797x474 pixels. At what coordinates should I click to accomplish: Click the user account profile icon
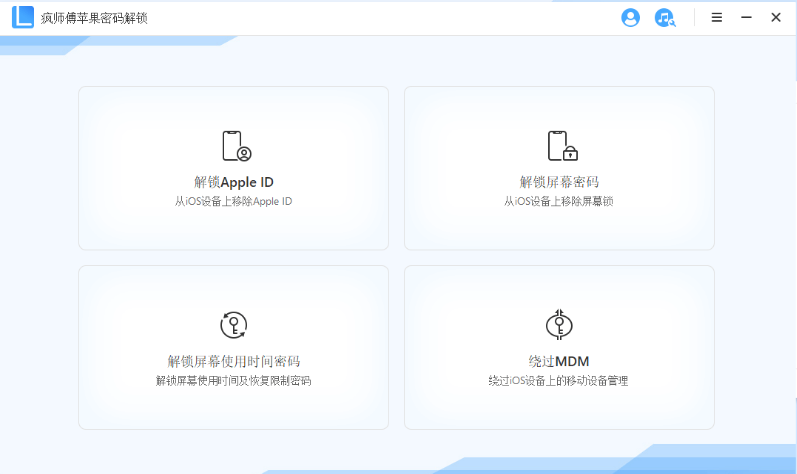[630, 18]
